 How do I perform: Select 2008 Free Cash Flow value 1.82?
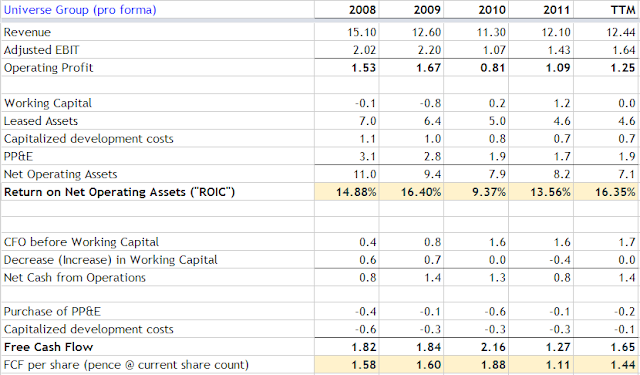[x=364, y=347]
